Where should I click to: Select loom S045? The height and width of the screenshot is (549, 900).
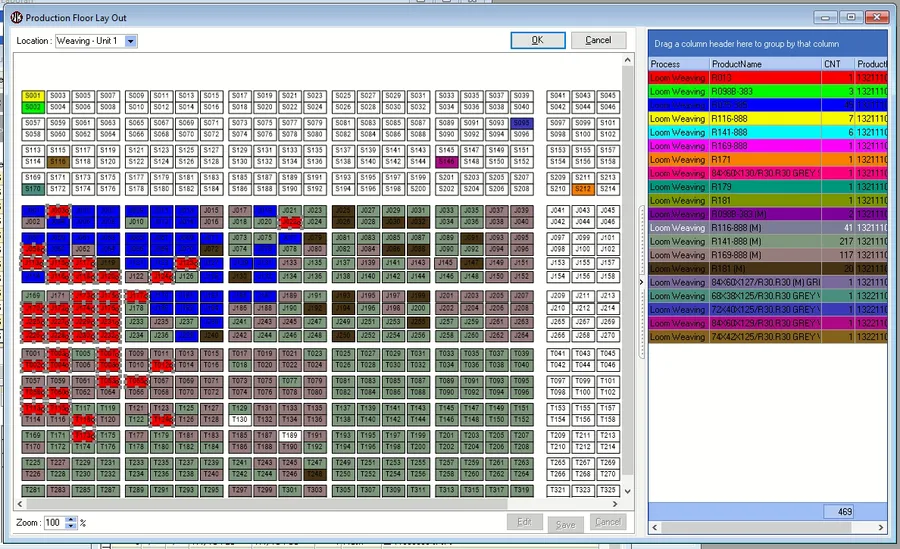point(608,95)
